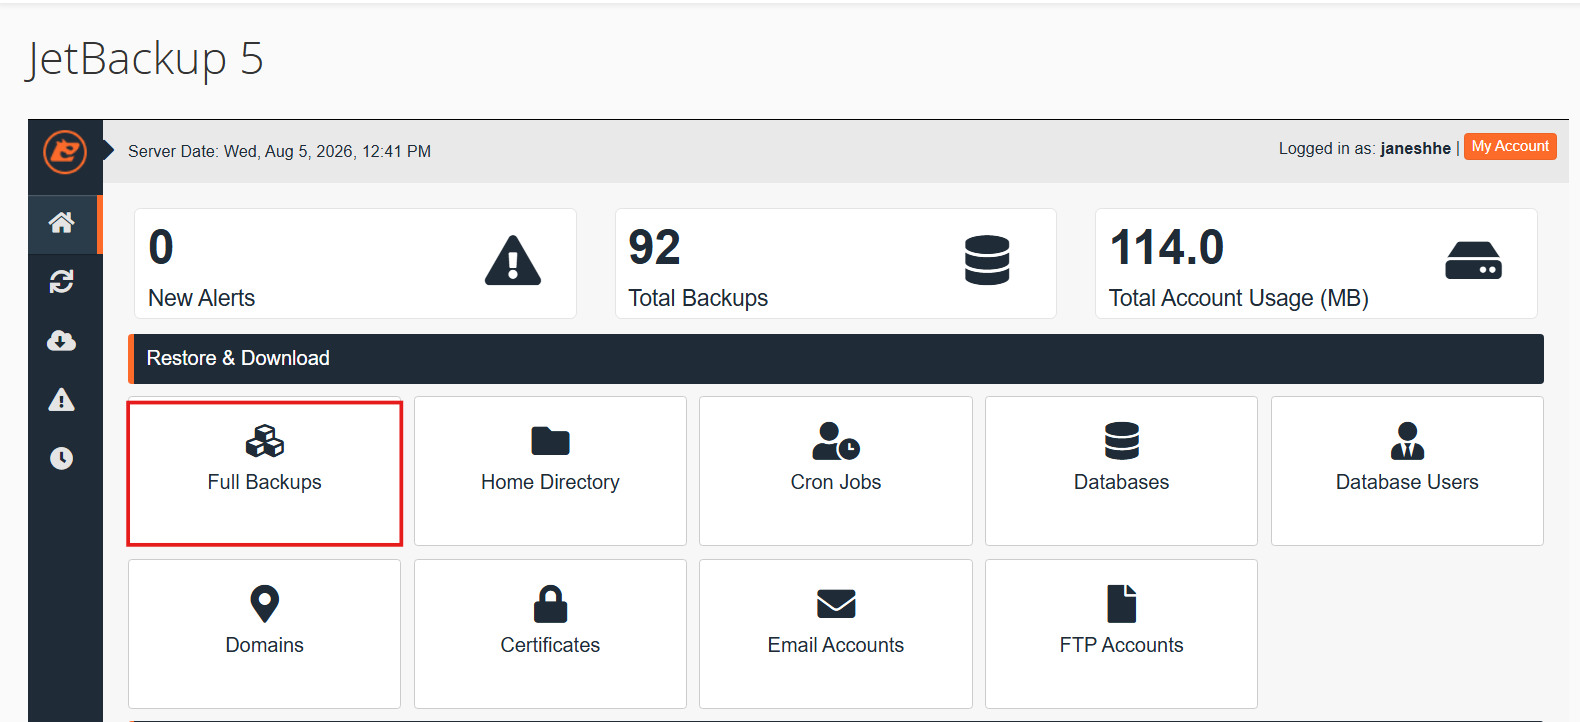Screen dimensions: 1580x722
Task: Click the "Total Account Usage (MB)" label
Action: point(1239,298)
